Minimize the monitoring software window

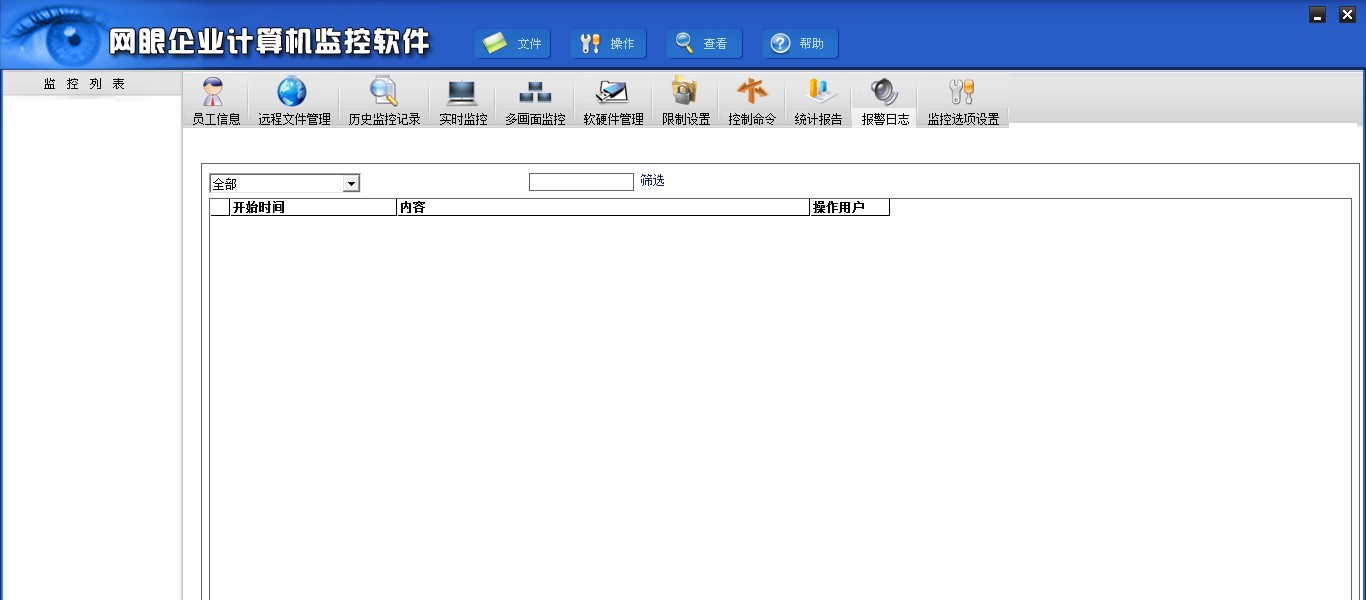(1318, 15)
